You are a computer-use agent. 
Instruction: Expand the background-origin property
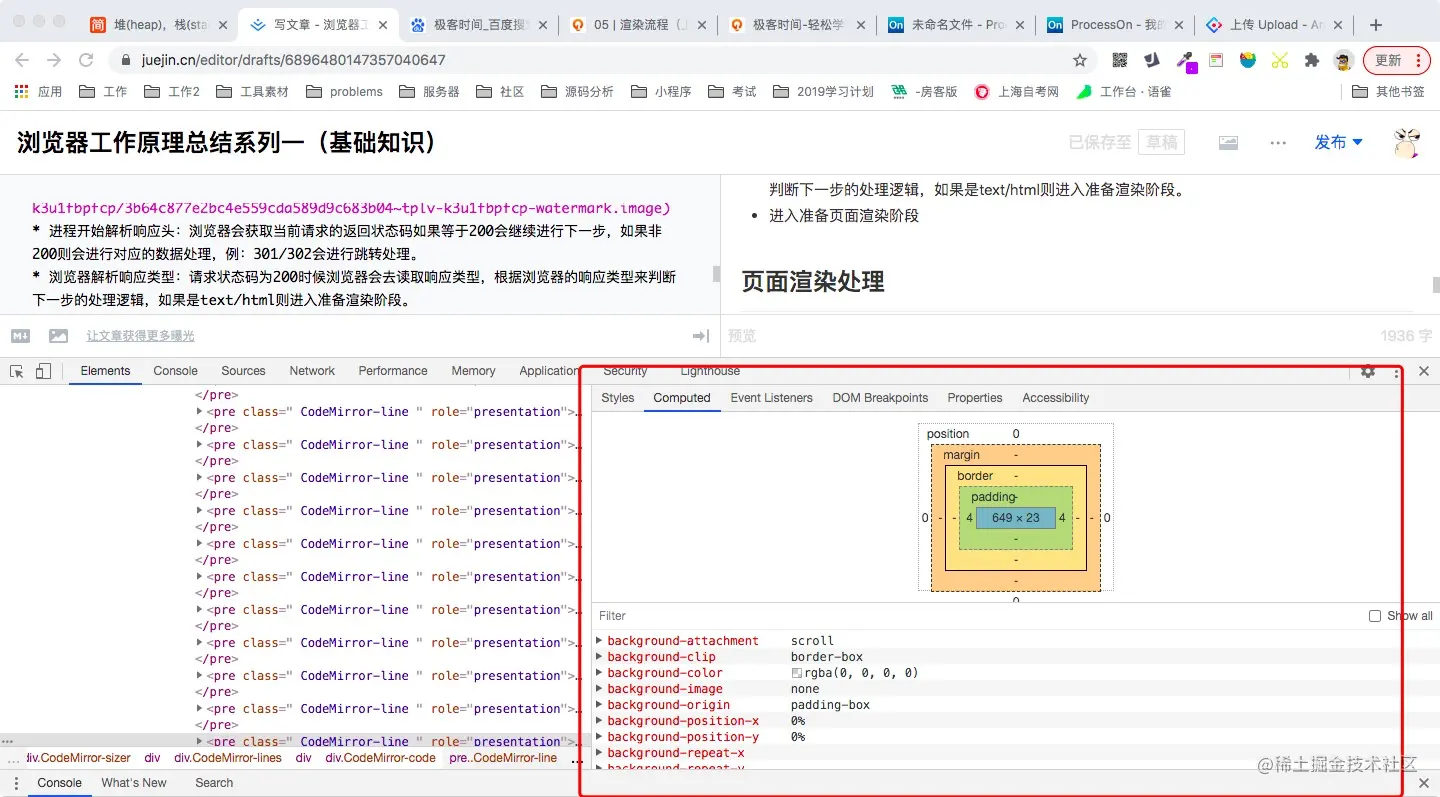pyautogui.click(x=599, y=705)
